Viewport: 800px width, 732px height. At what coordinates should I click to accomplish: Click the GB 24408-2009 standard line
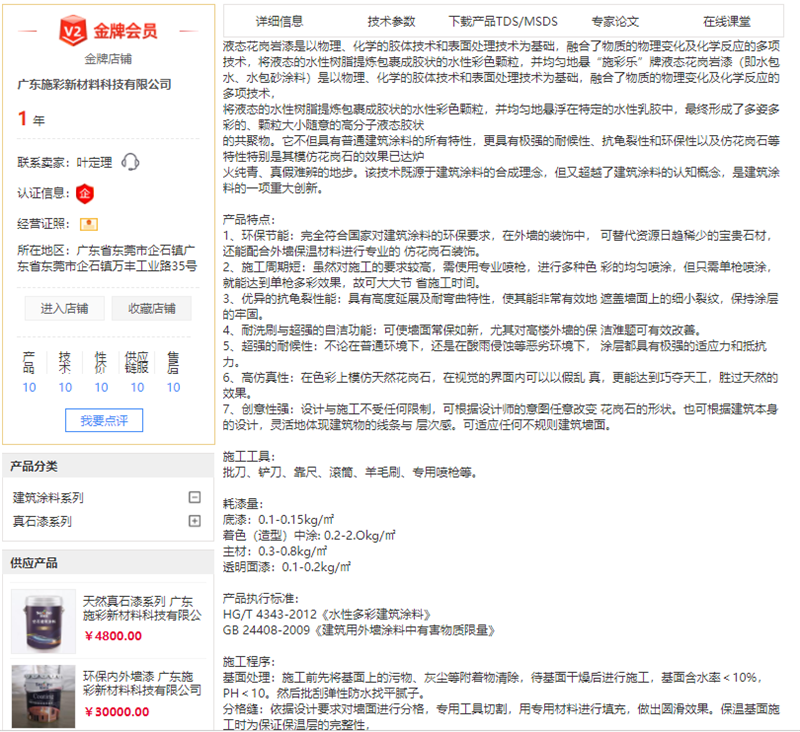coord(359,630)
